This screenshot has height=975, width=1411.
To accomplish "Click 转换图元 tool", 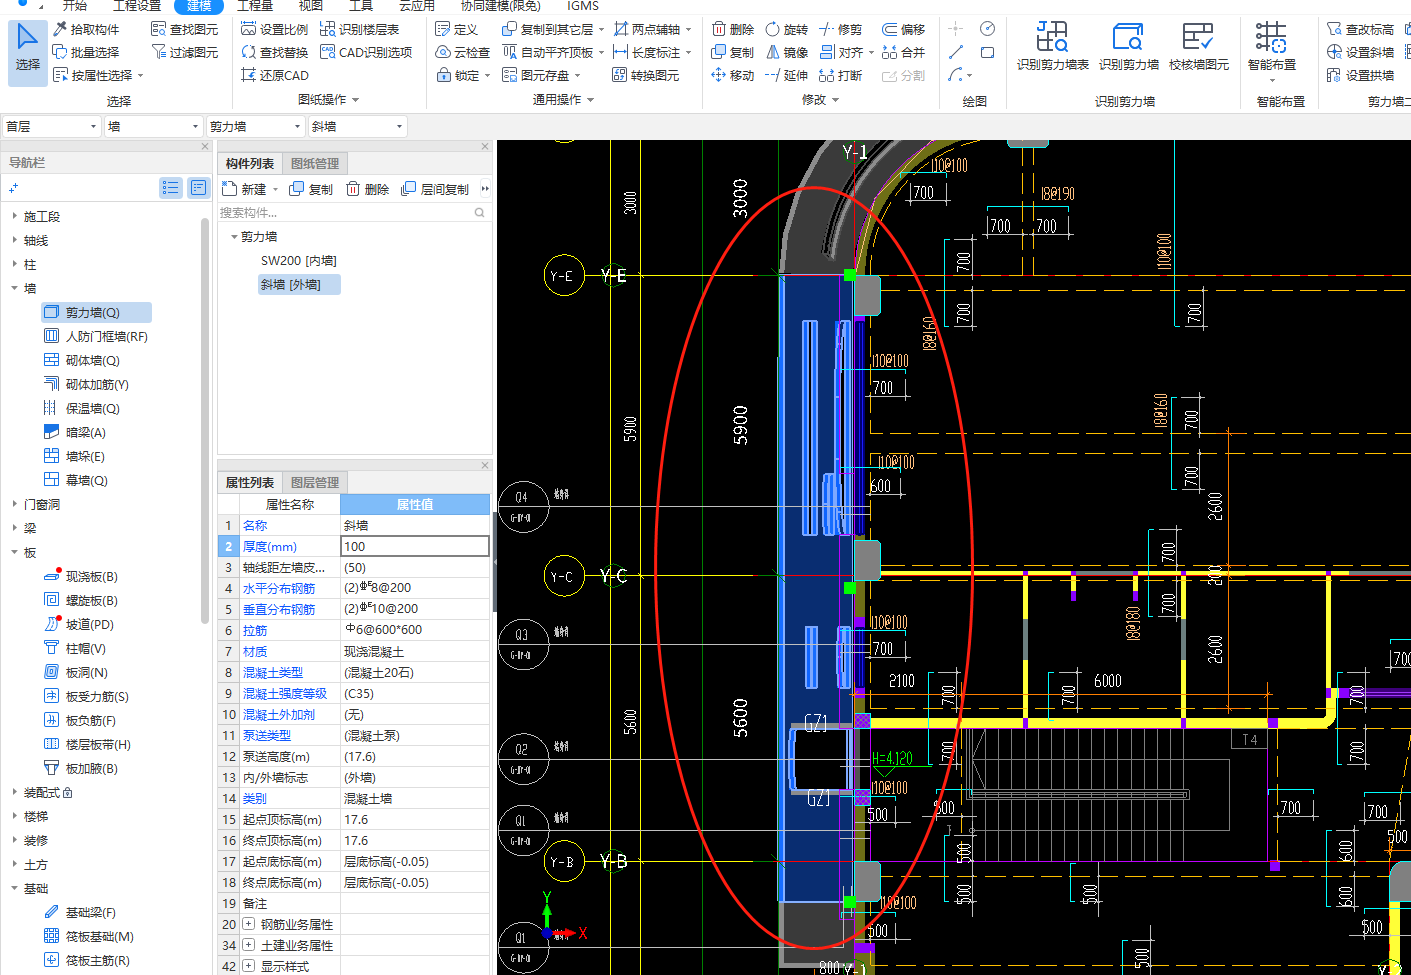I will (x=646, y=75).
